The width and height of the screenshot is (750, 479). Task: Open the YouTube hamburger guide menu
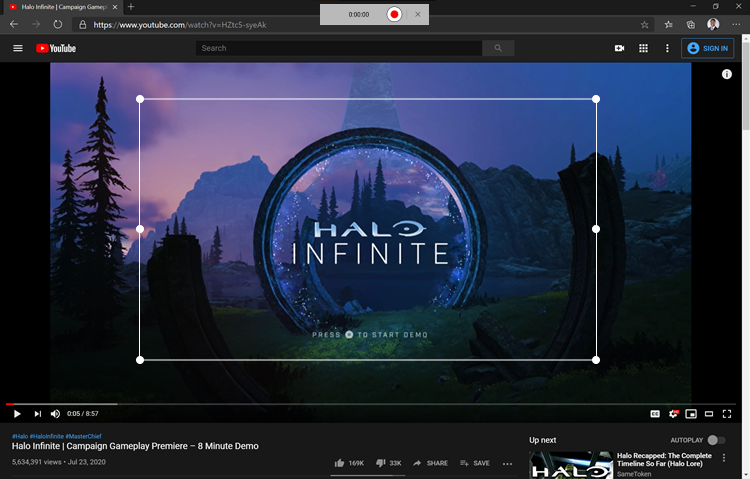click(x=17, y=48)
